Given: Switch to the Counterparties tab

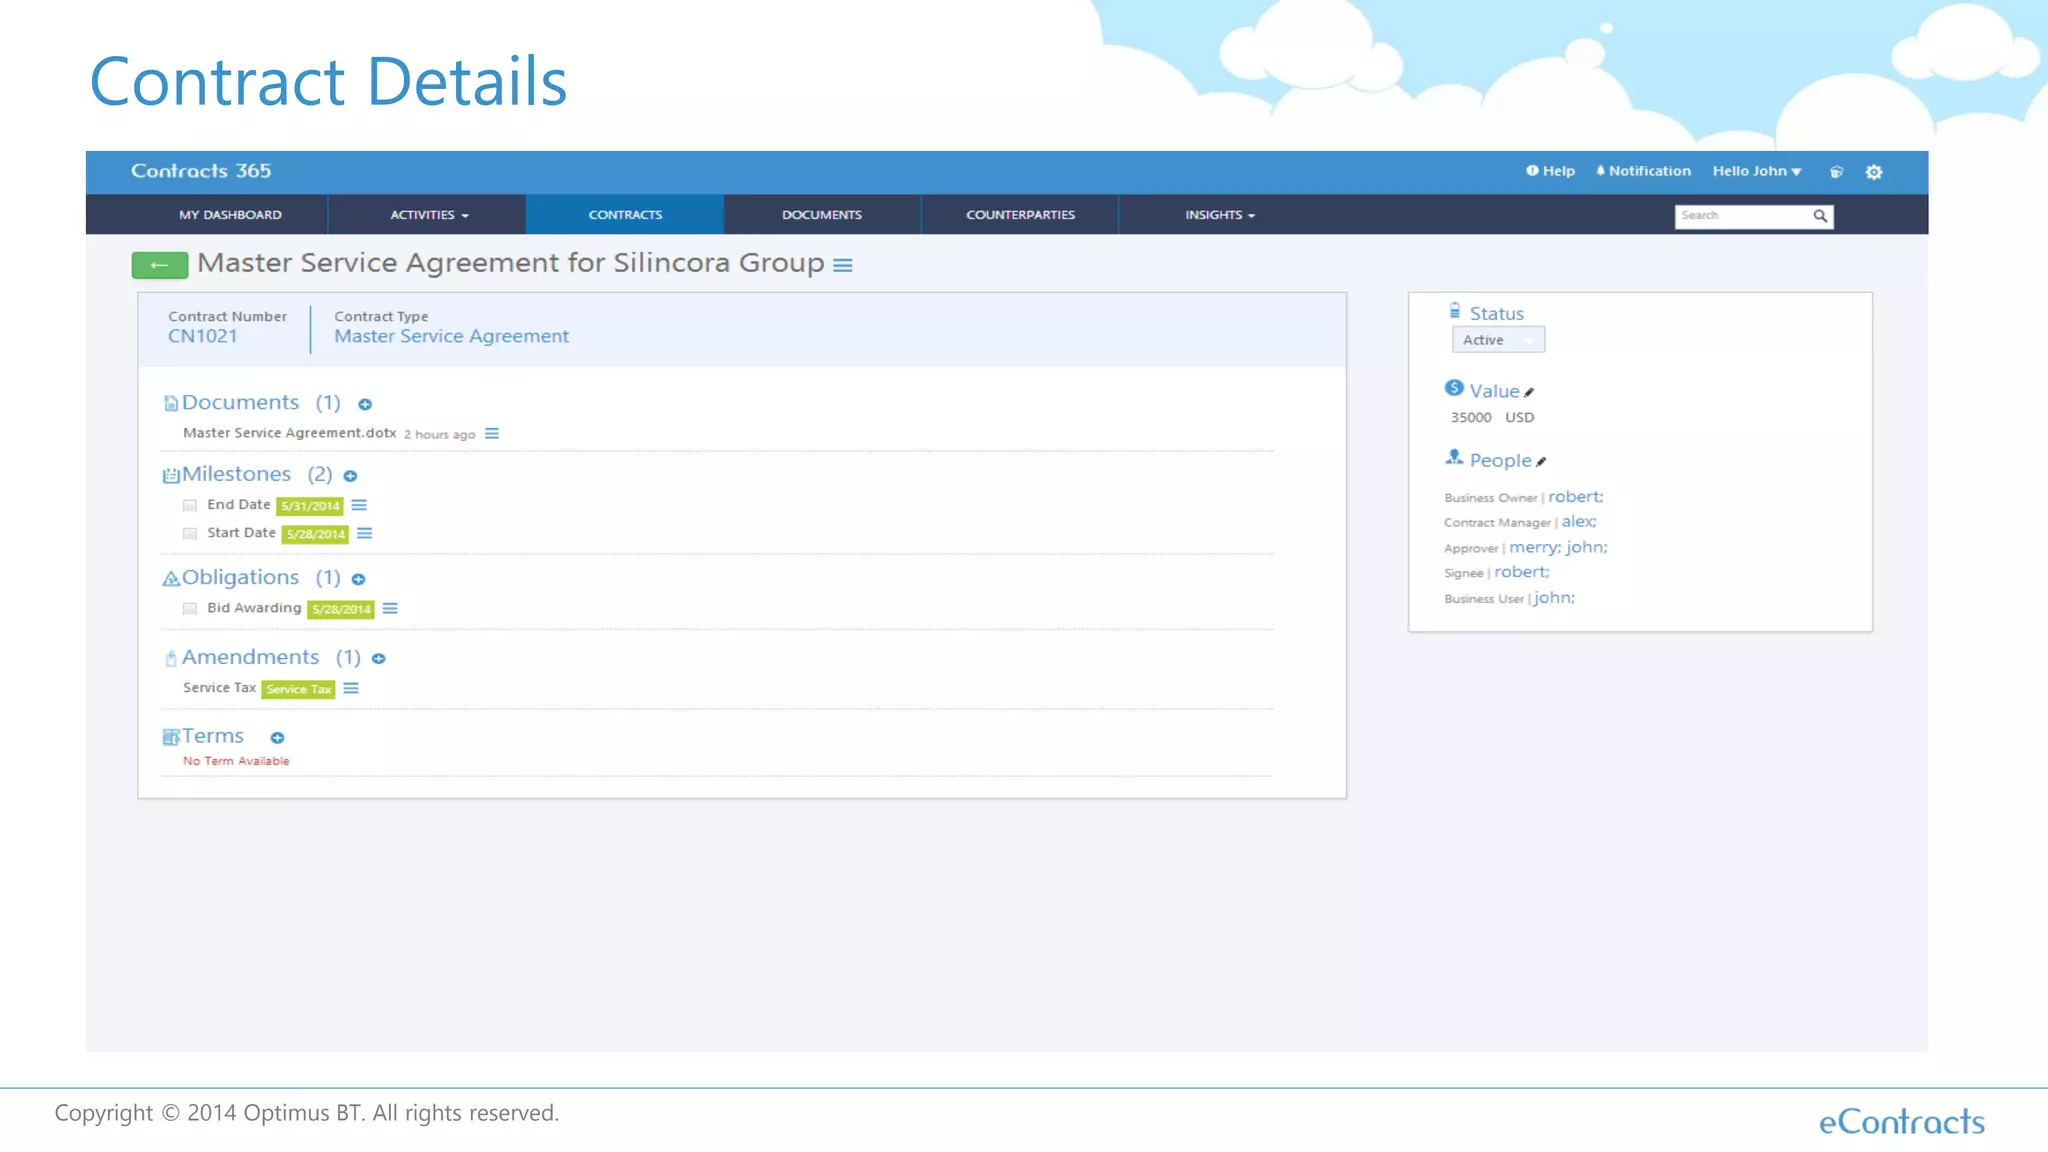Looking at the screenshot, I should 1020,215.
